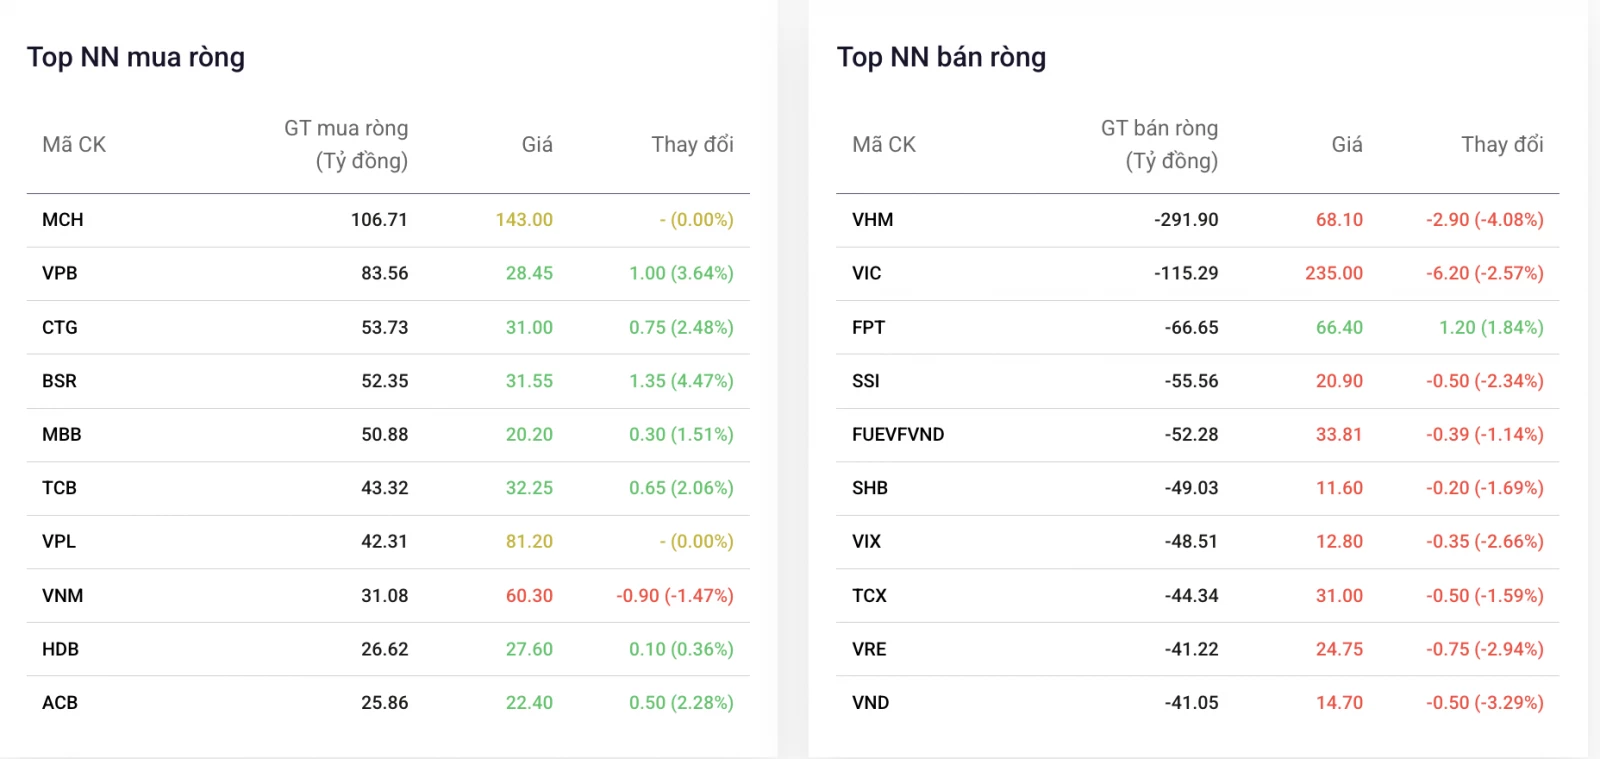Screen dimensions: 1600x759
Task: Select SHB change "-0.20 (-1.69%)"
Action: click(1485, 488)
